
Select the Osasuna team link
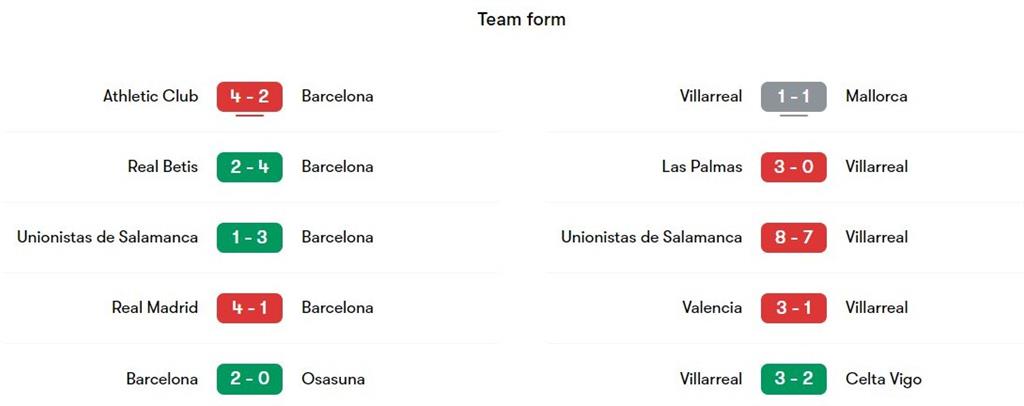coord(333,379)
